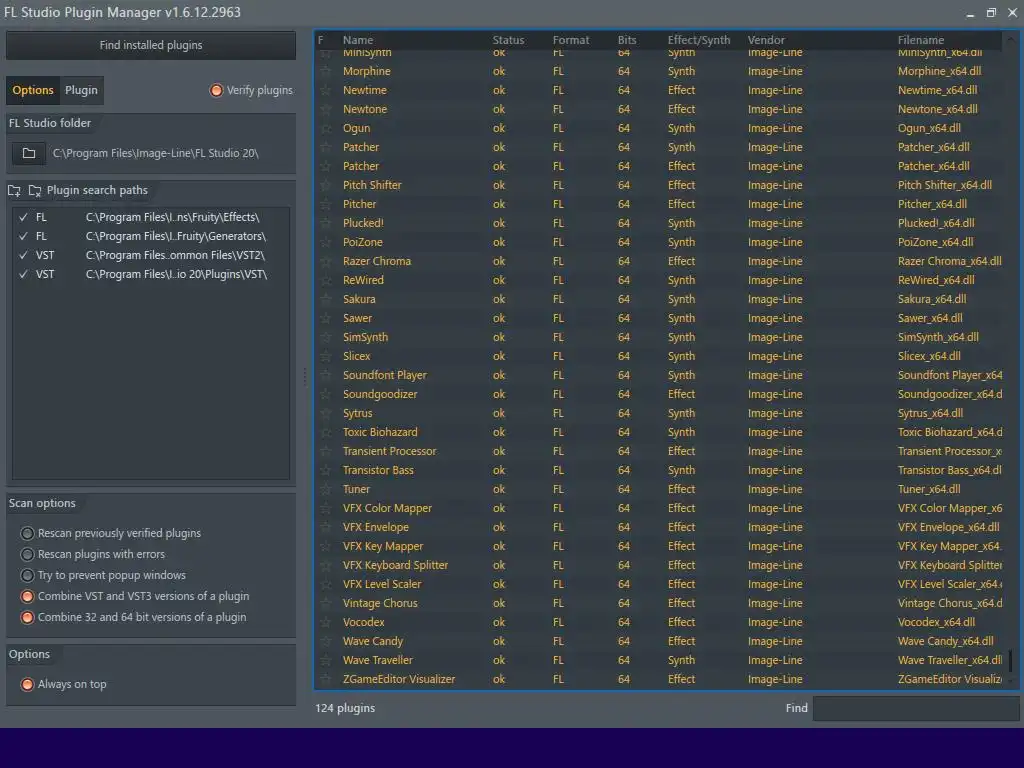Viewport: 1024px width, 768px height.
Task: Sort plugin list by Vendor column
Action: coord(766,40)
